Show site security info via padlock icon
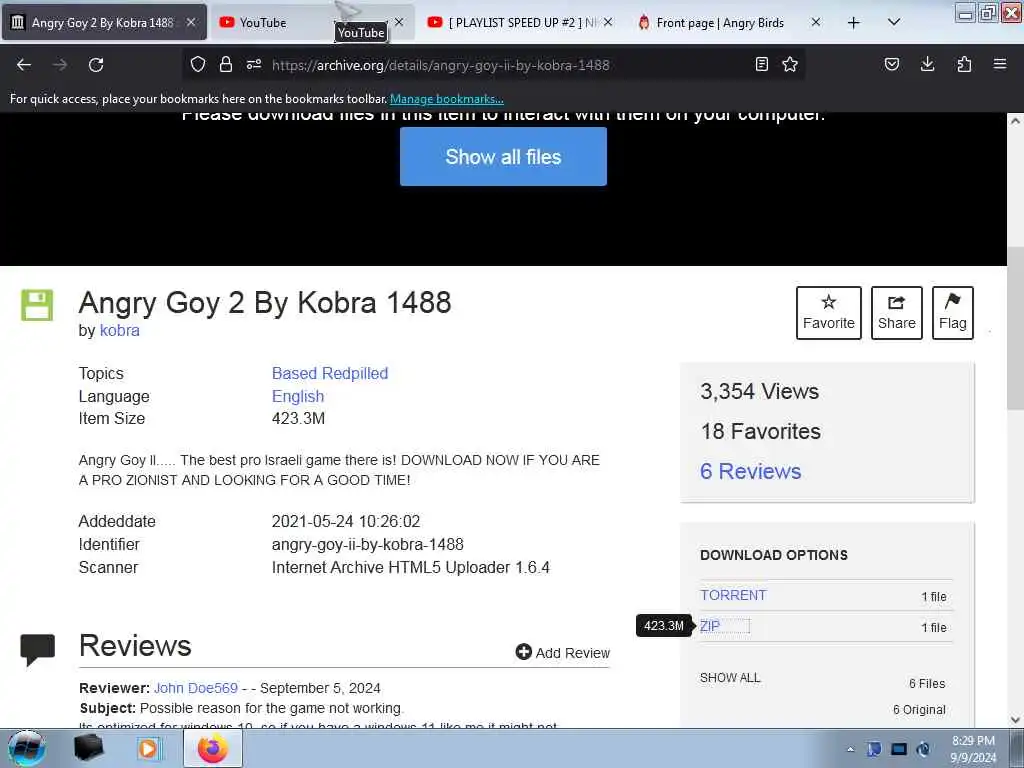Screen dimensions: 1024x768 226,64
